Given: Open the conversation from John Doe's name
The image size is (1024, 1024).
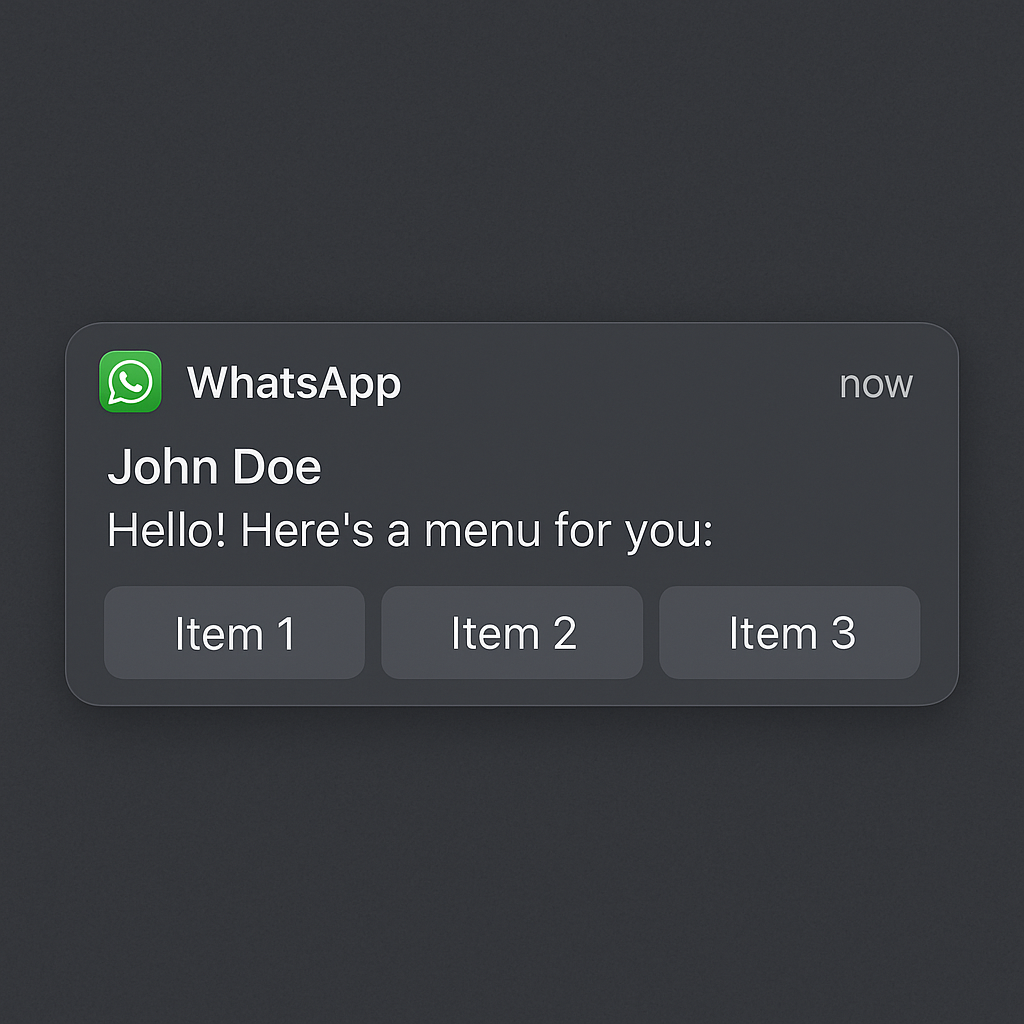Looking at the screenshot, I should click(214, 466).
